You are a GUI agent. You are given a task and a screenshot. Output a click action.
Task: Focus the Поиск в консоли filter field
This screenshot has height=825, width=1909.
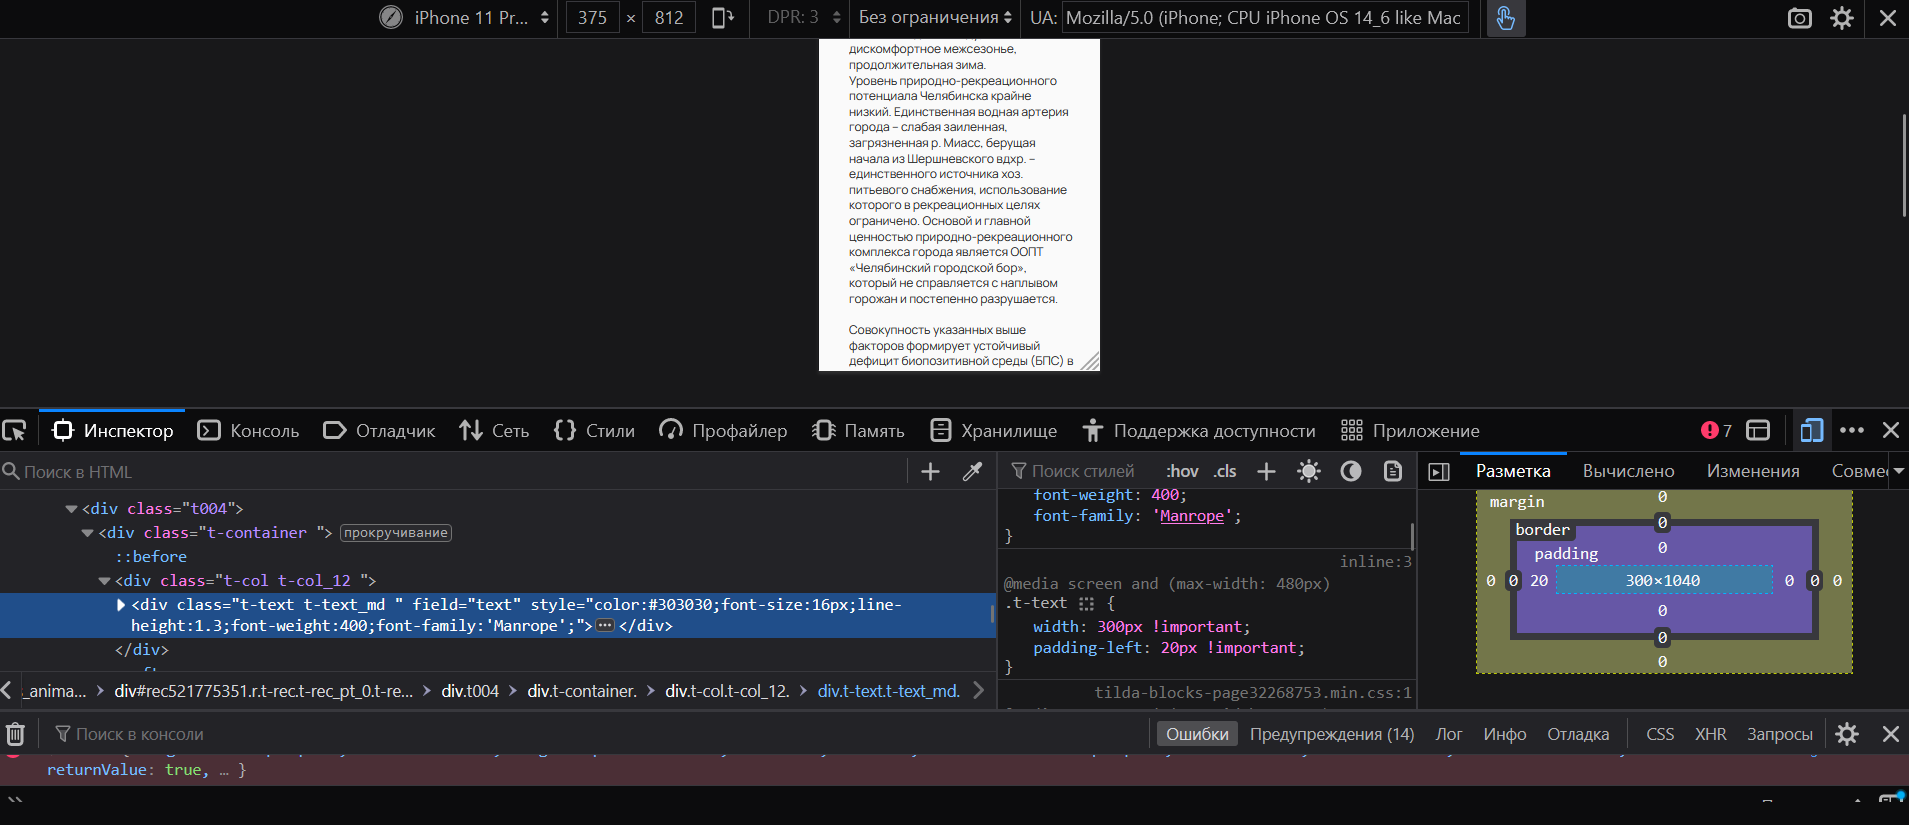[600, 734]
